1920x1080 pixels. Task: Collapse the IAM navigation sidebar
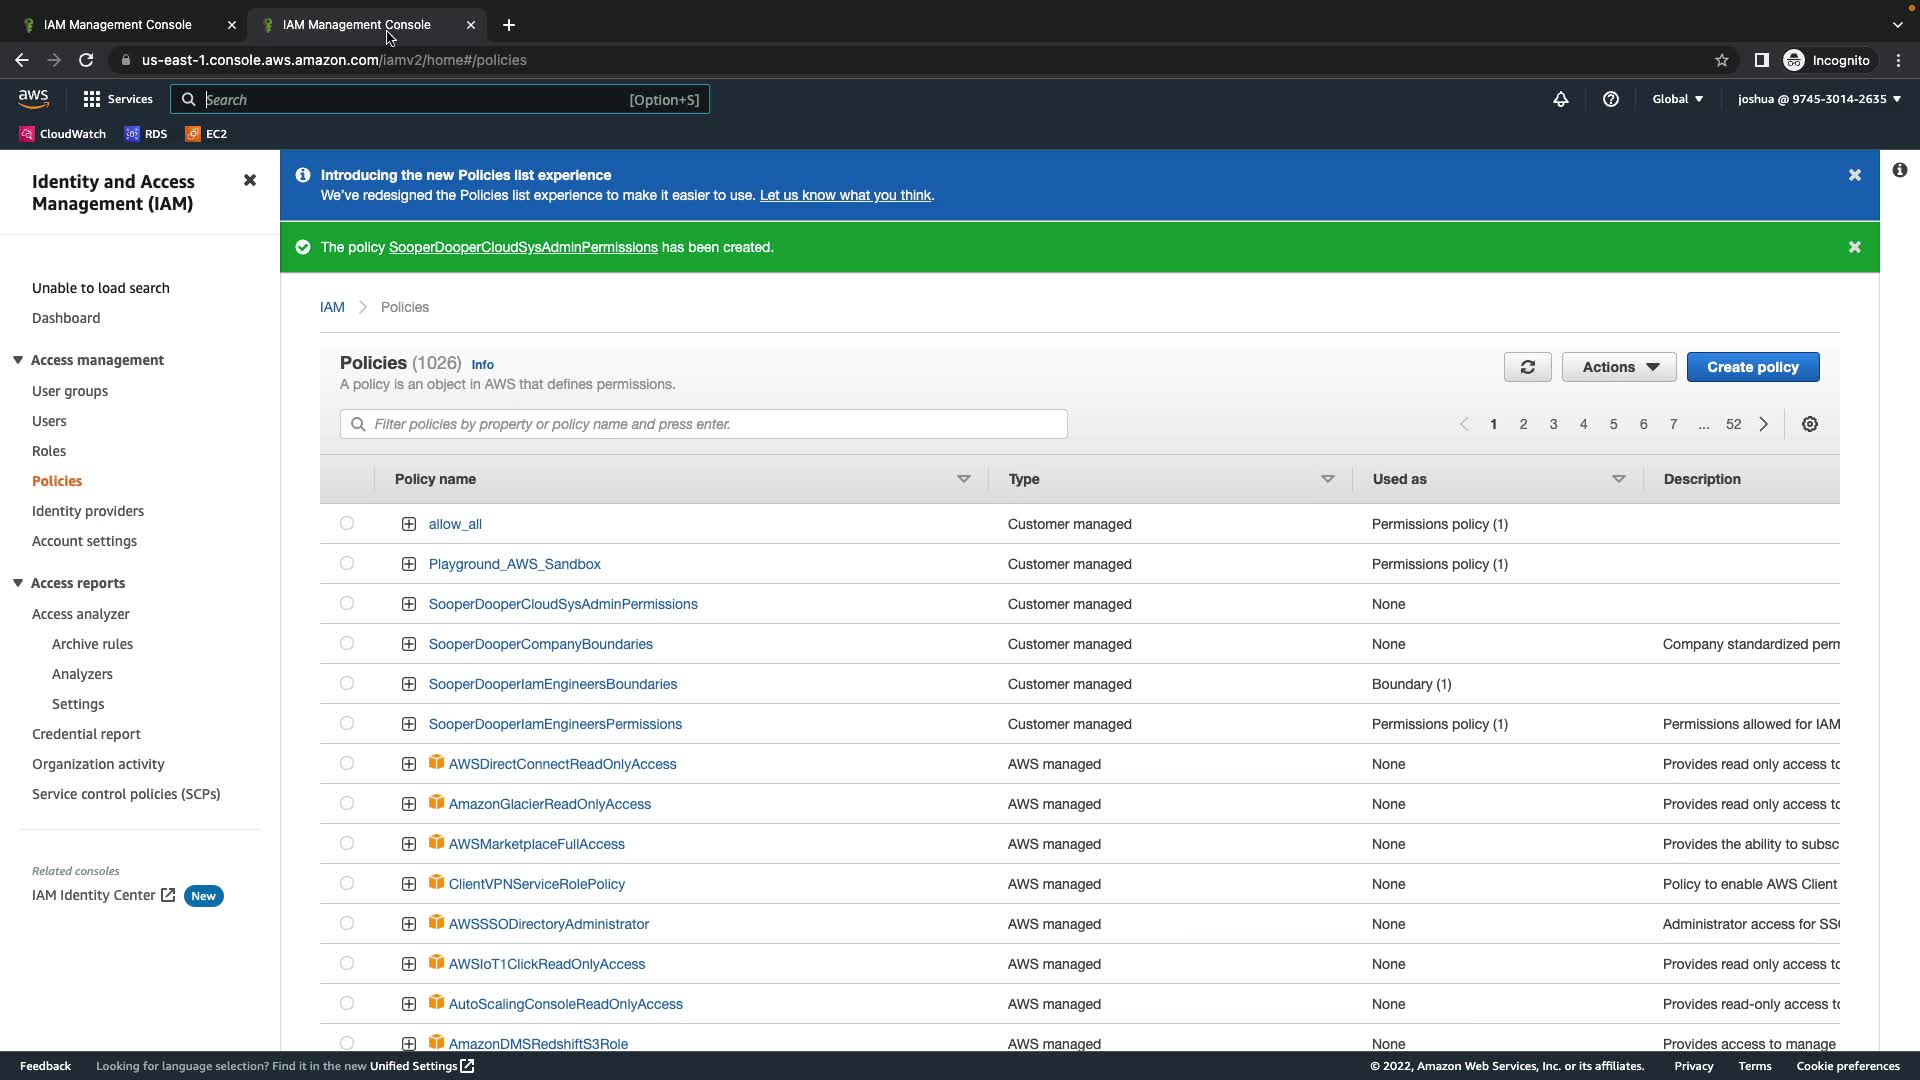[x=250, y=180]
